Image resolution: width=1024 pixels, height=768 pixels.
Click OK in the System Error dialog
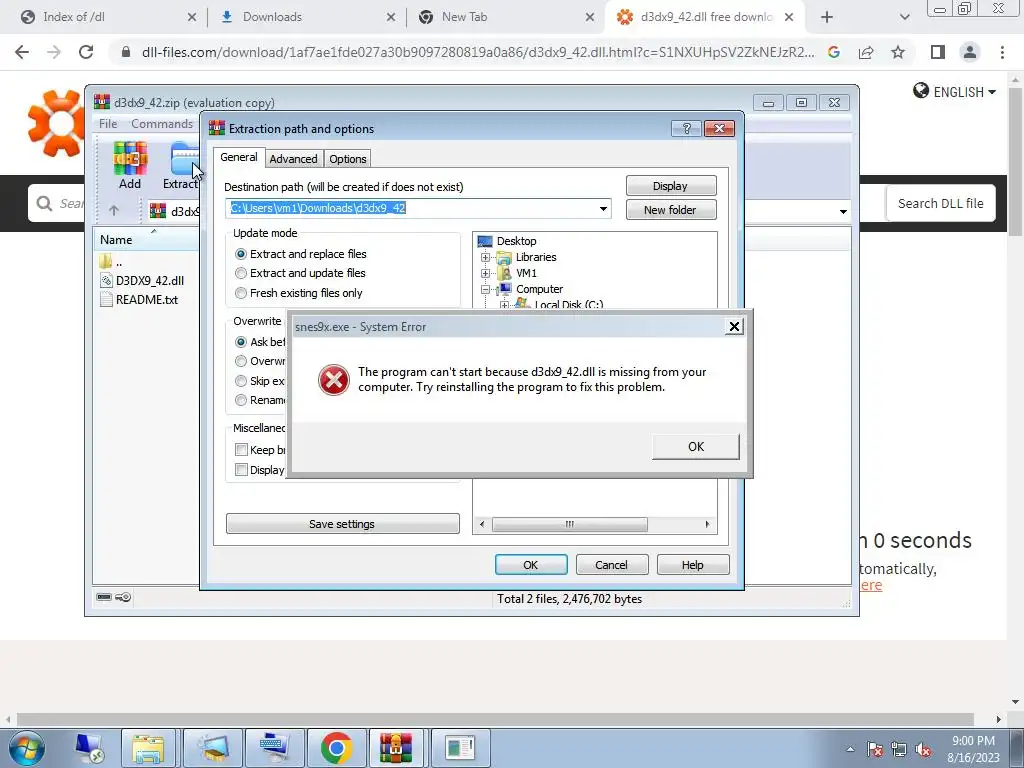point(696,447)
